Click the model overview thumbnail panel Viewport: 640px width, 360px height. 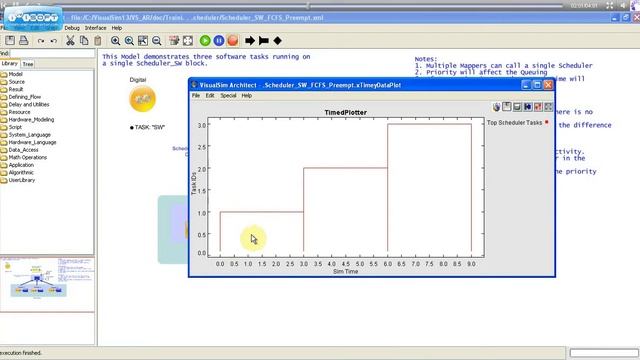click(47, 284)
